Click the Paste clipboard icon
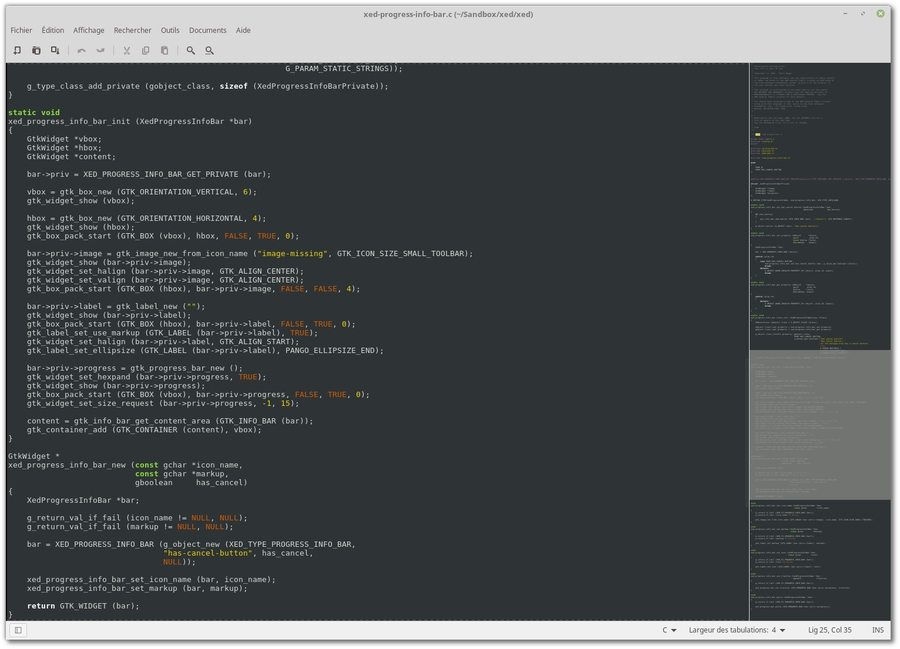Image resolution: width=900 pixels, height=649 pixels. [164, 50]
